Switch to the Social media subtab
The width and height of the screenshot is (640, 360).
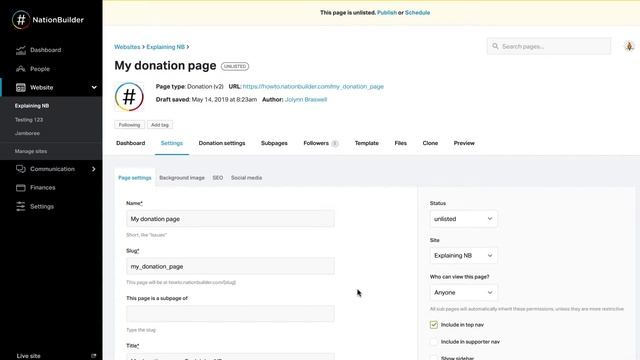(x=247, y=178)
